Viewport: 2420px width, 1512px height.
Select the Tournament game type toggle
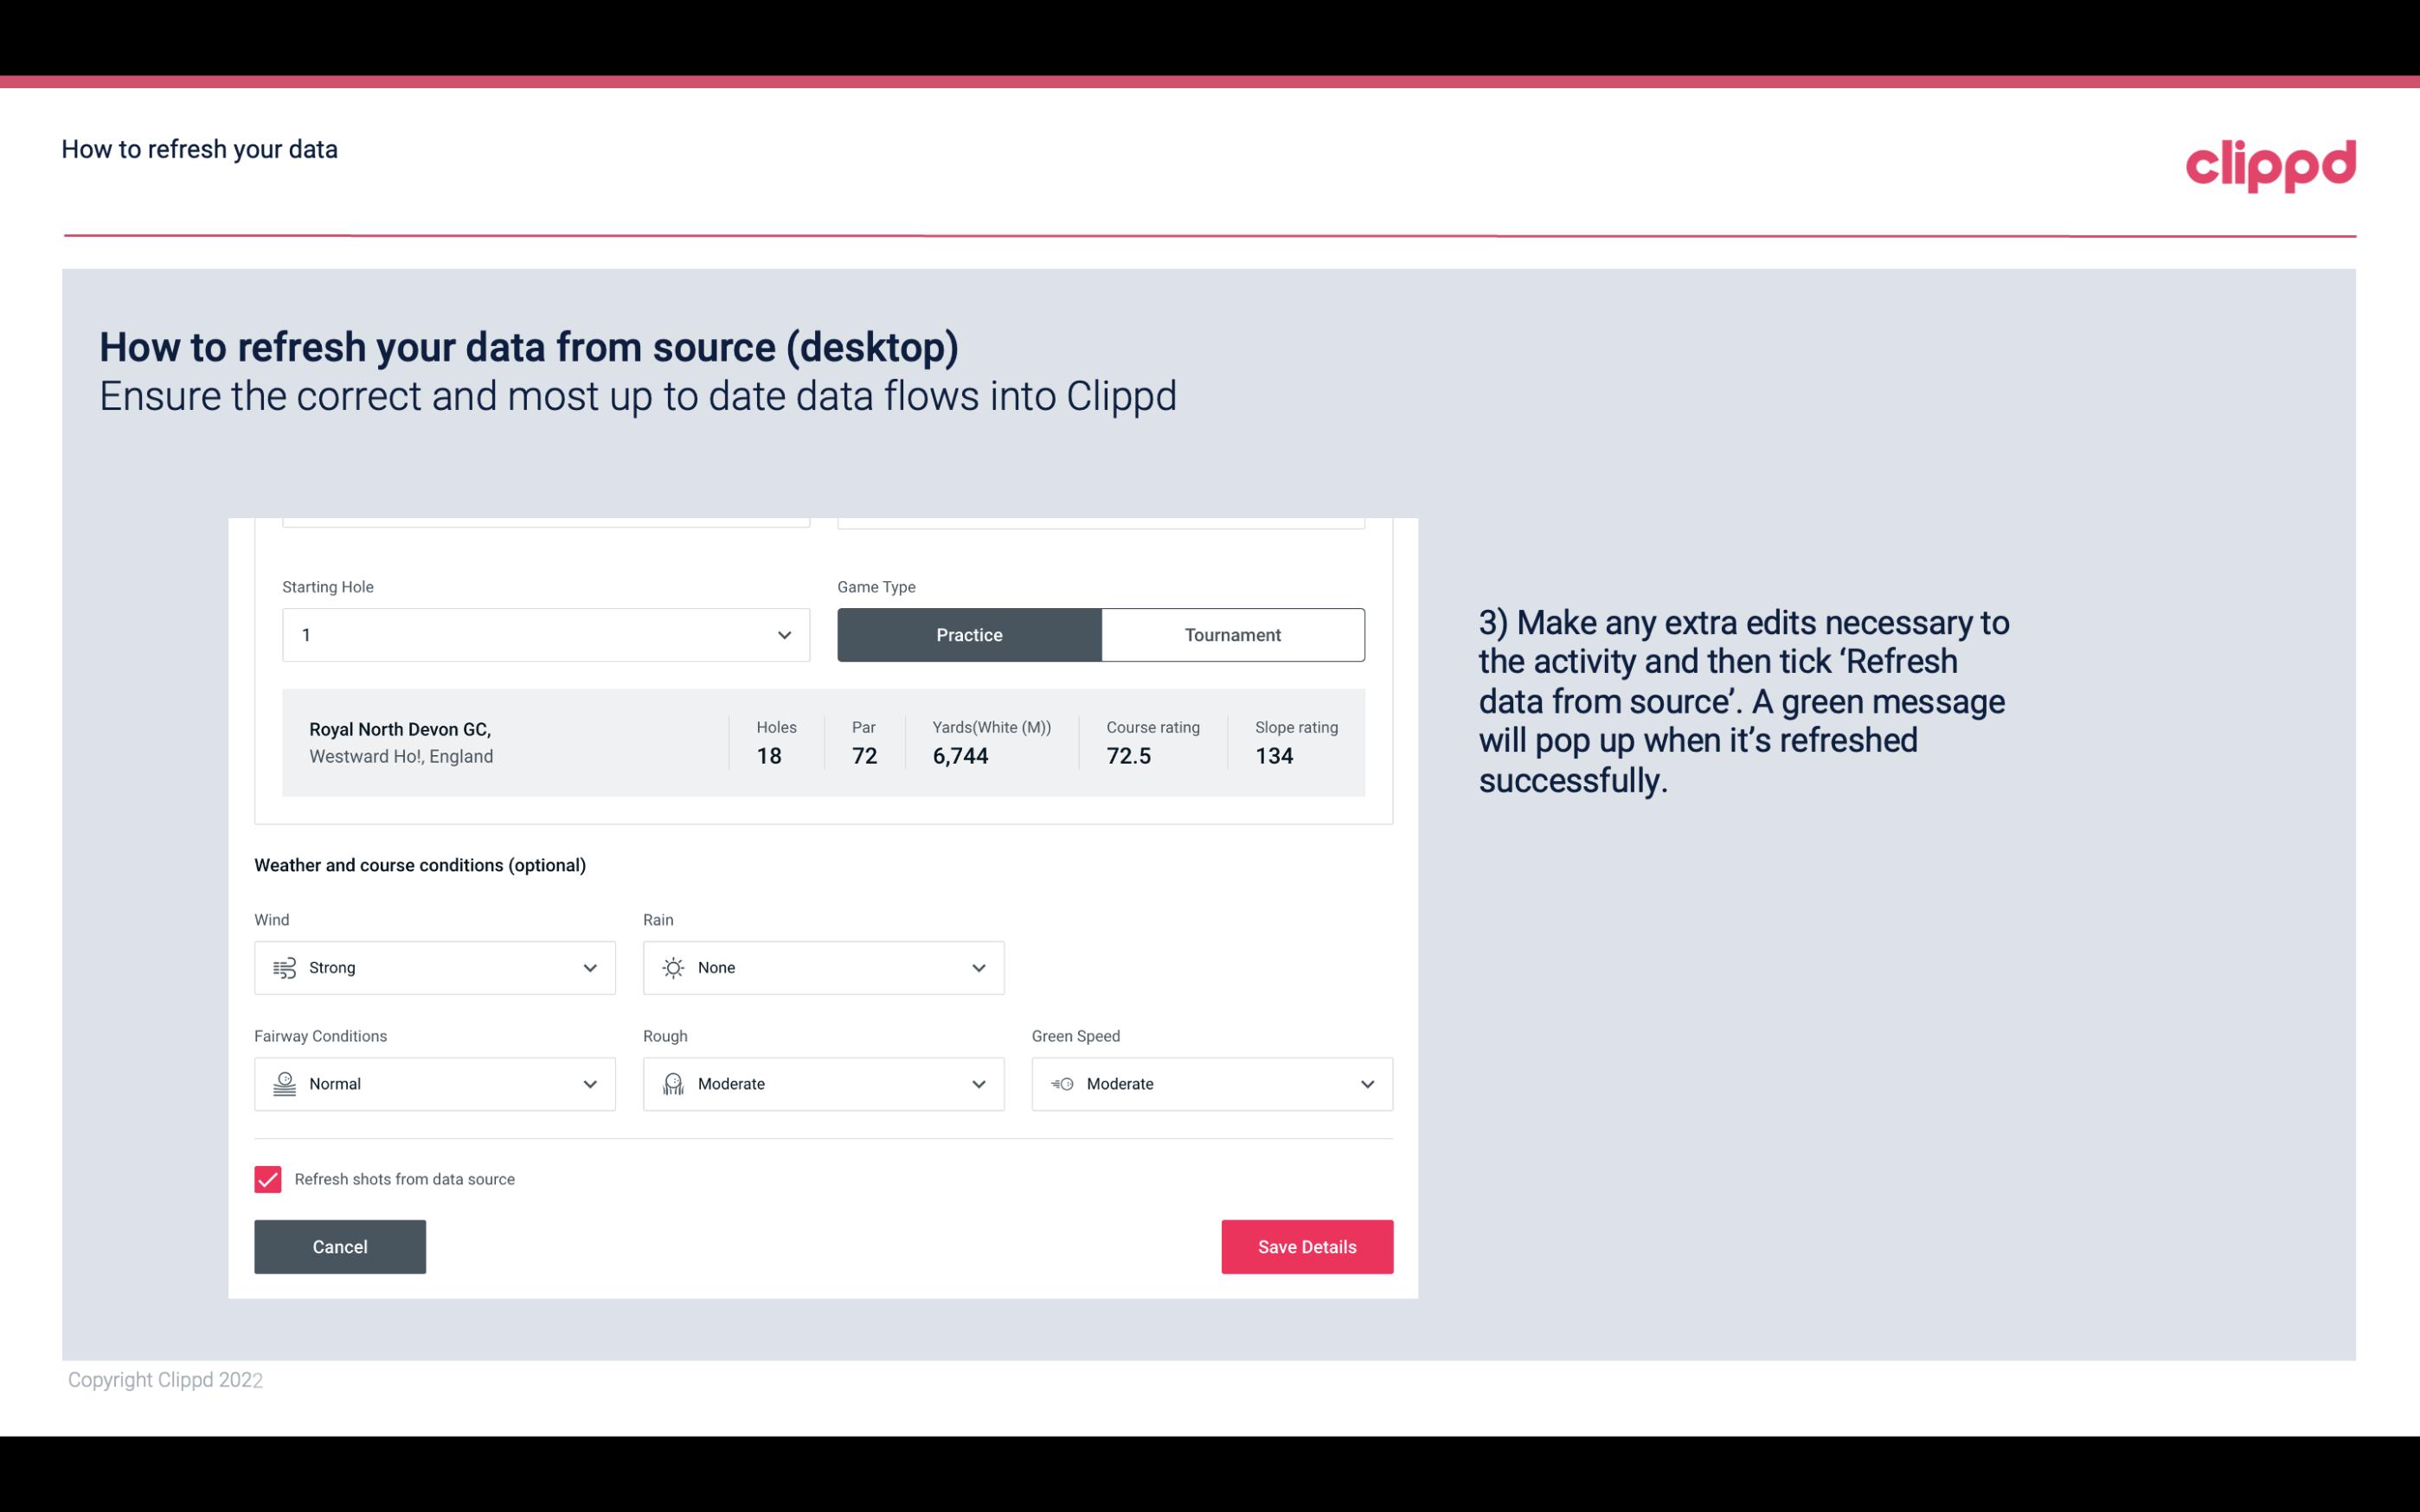tap(1232, 634)
